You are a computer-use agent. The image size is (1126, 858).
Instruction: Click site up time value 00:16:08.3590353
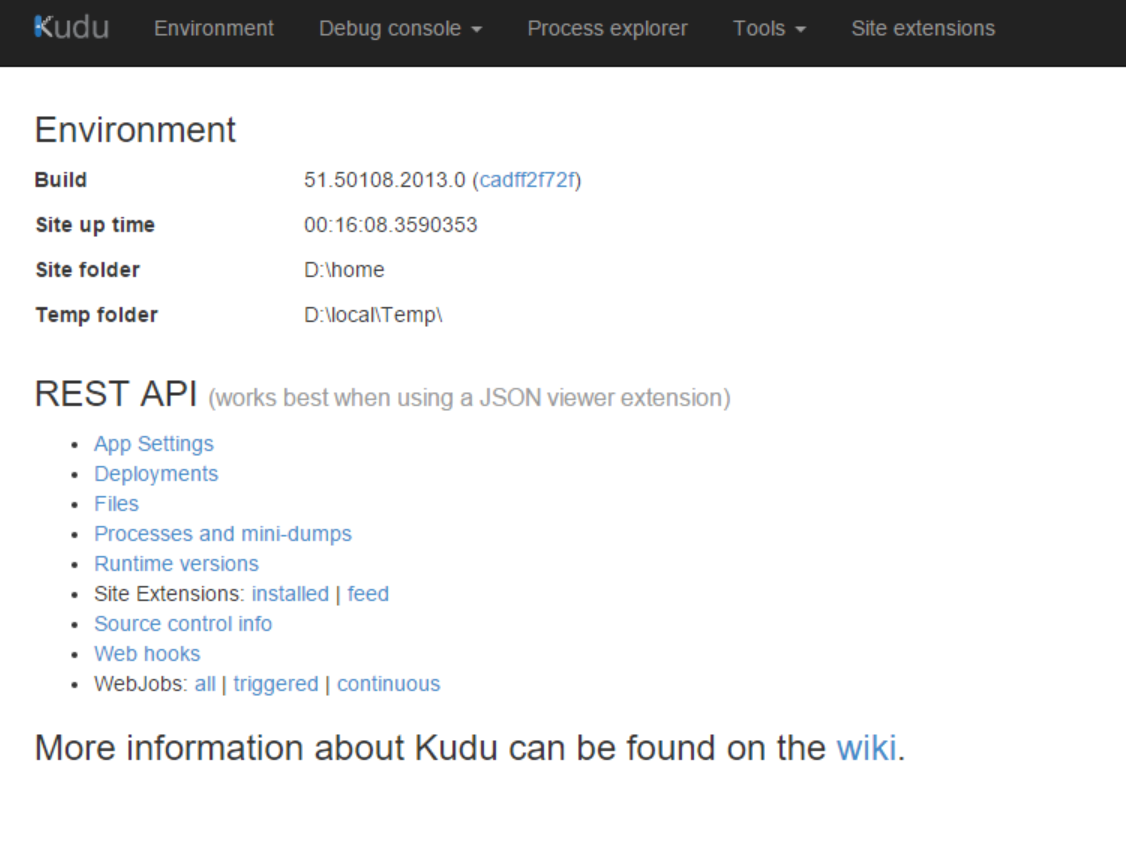coord(391,225)
